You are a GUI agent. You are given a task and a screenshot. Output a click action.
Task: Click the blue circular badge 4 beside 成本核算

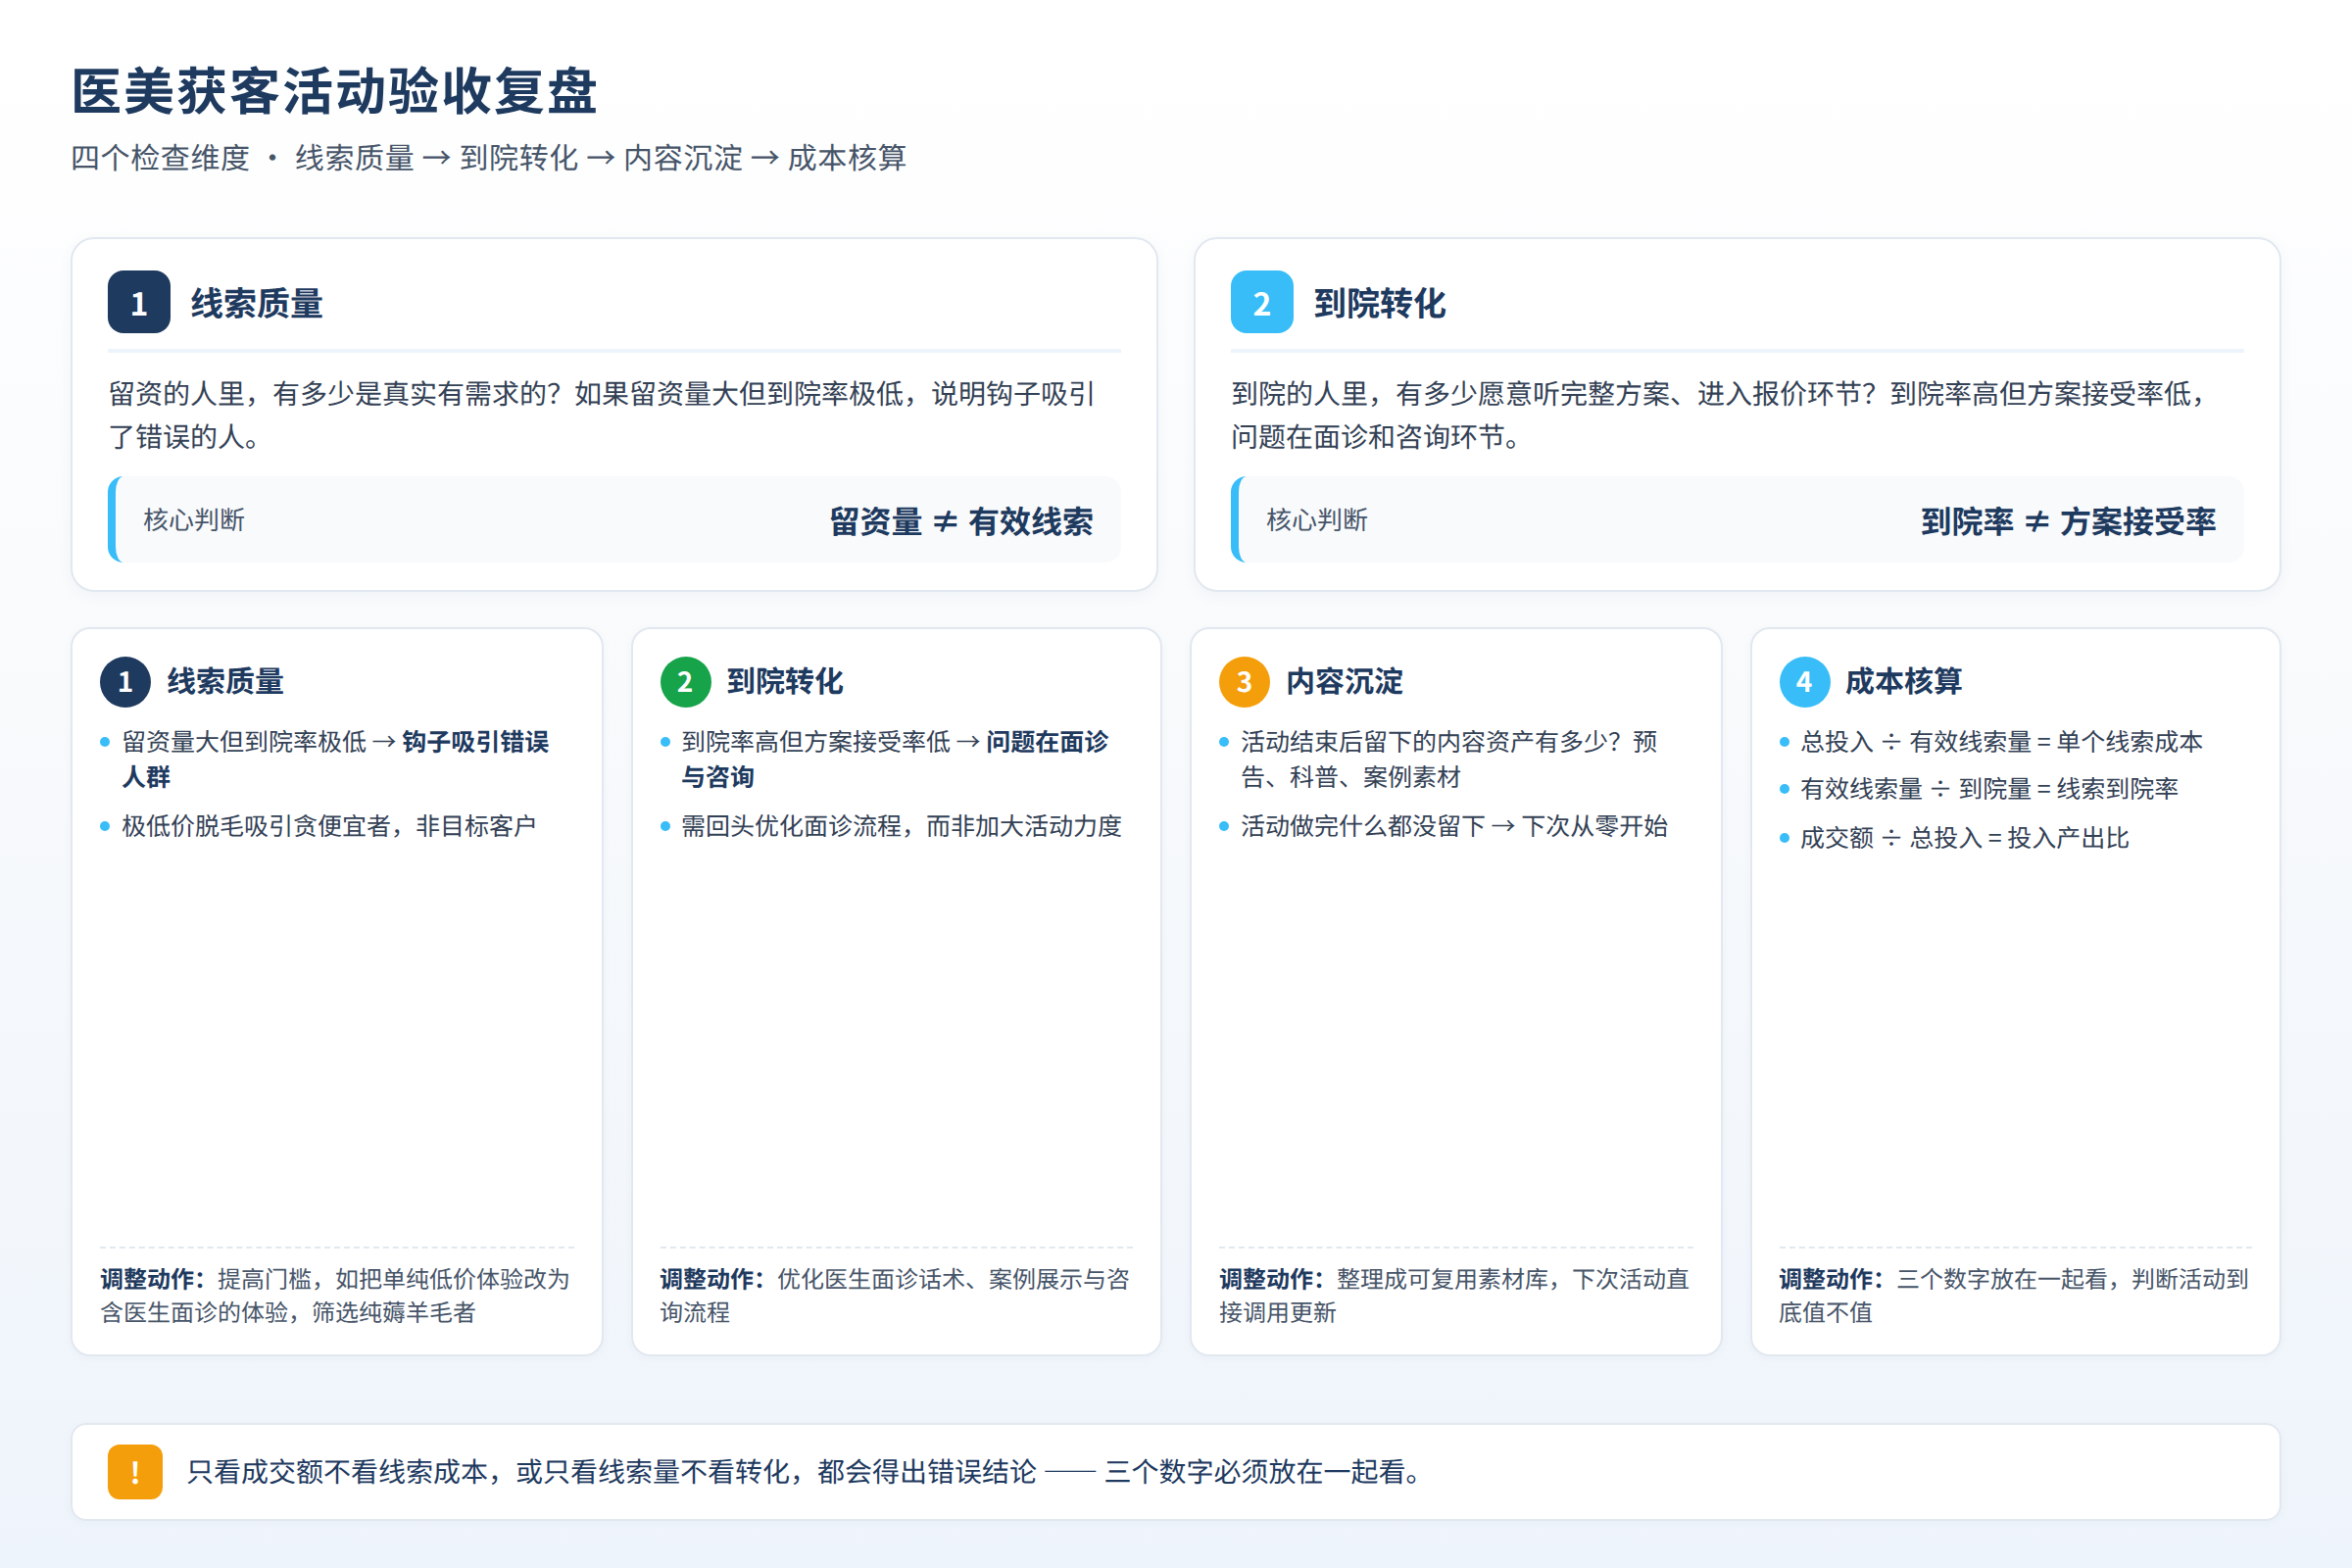1804,682
